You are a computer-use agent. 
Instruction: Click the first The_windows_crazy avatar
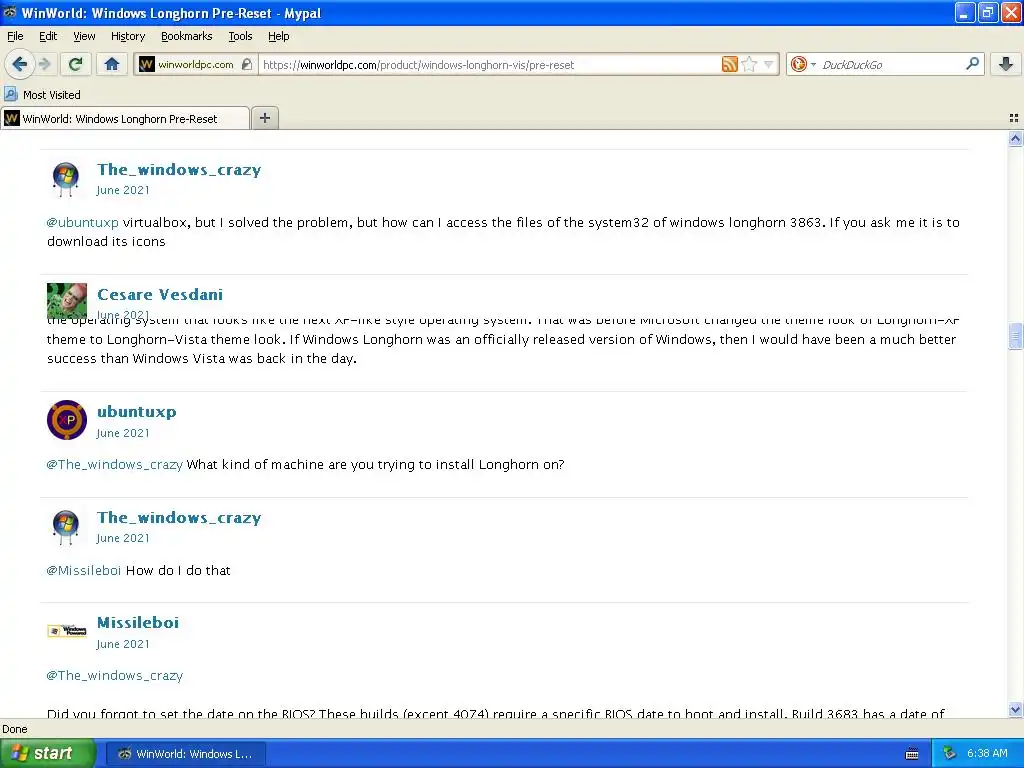(66, 179)
